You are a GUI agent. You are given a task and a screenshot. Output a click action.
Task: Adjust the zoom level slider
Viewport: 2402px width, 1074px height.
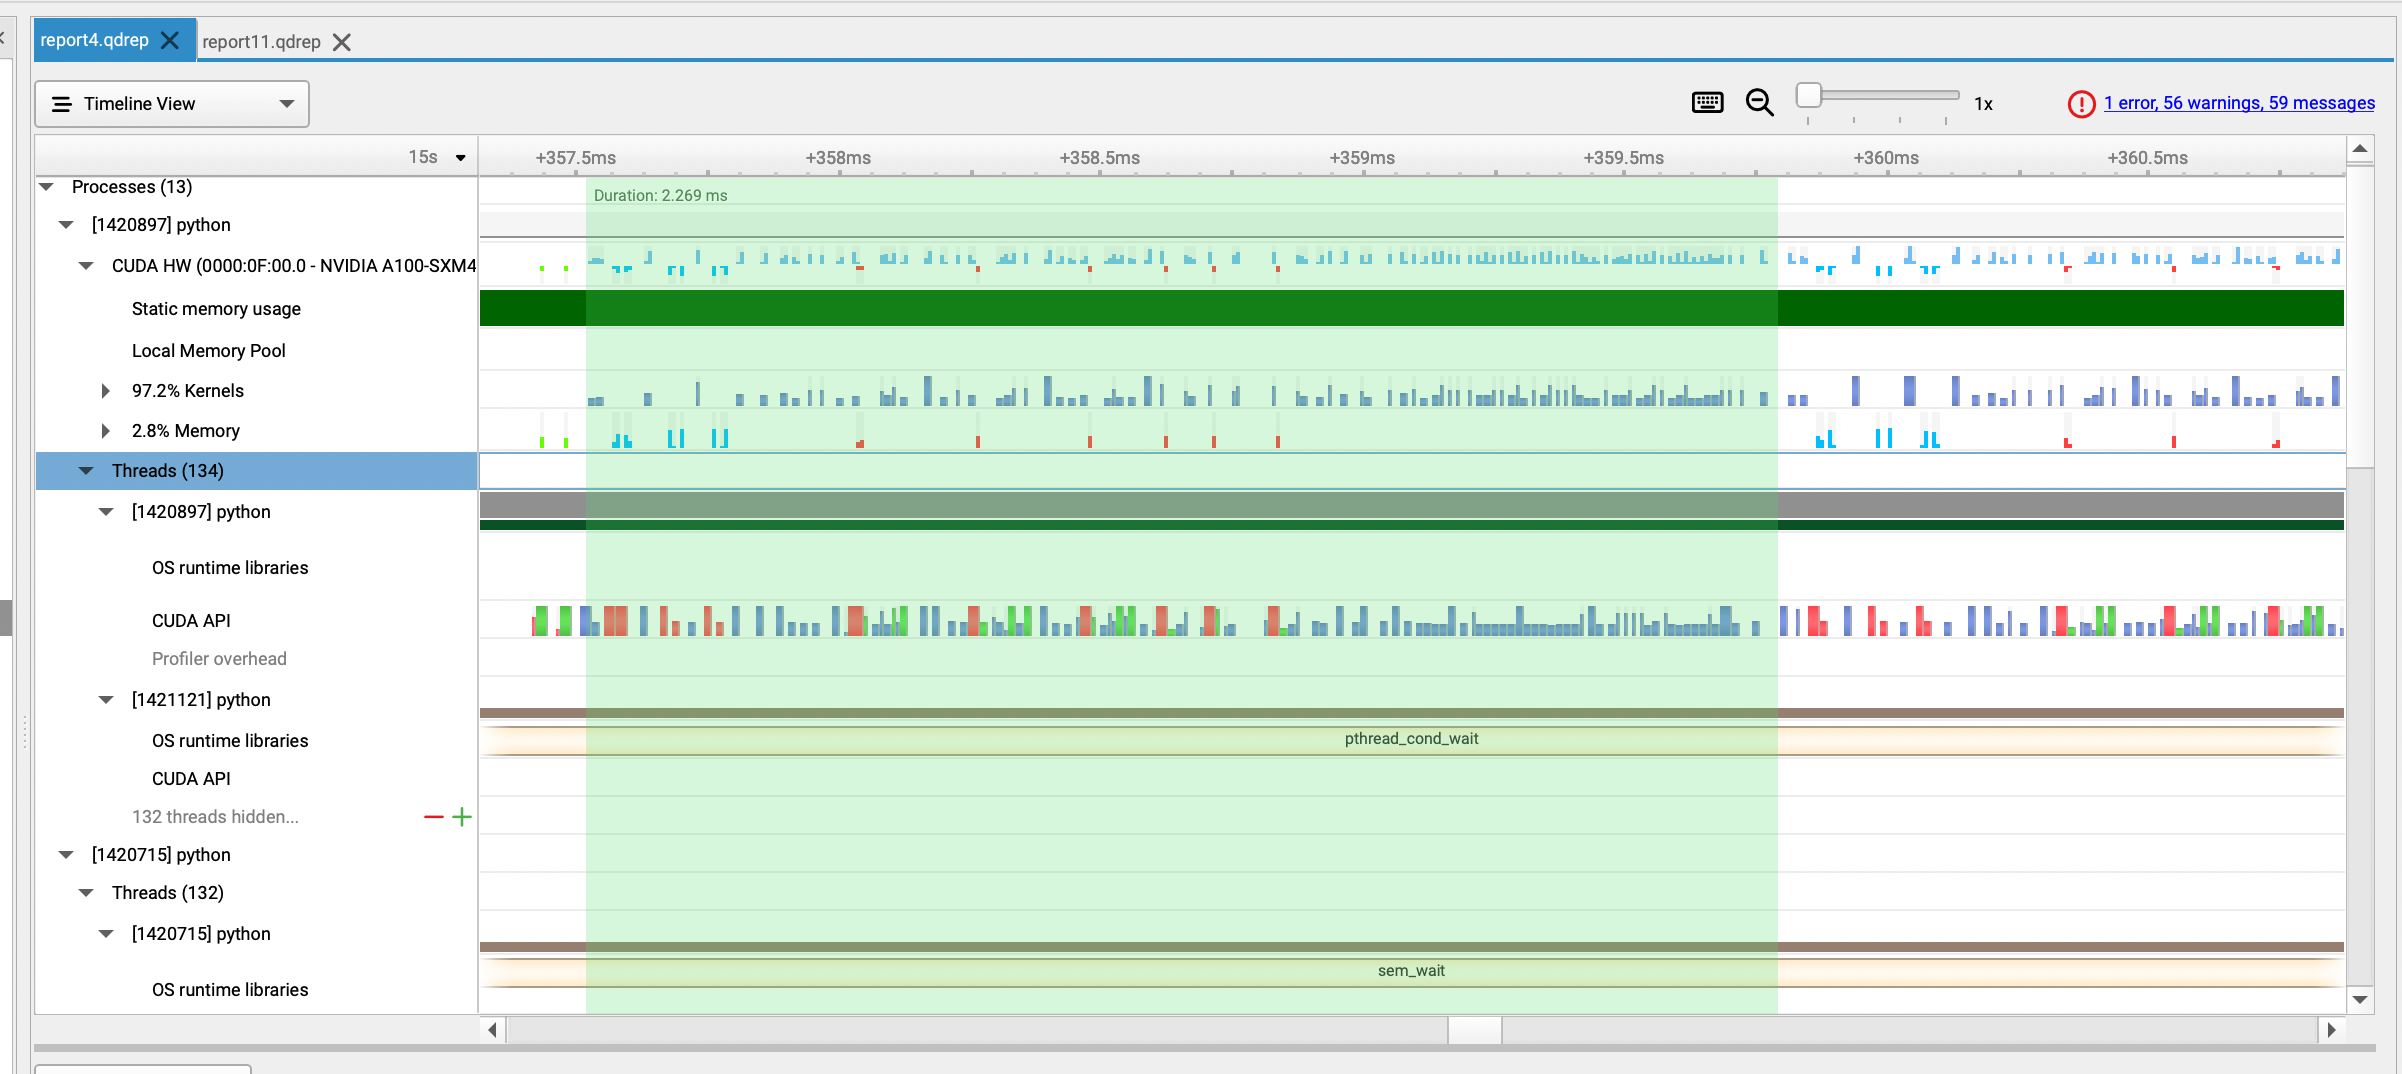pyautogui.click(x=1808, y=95)
